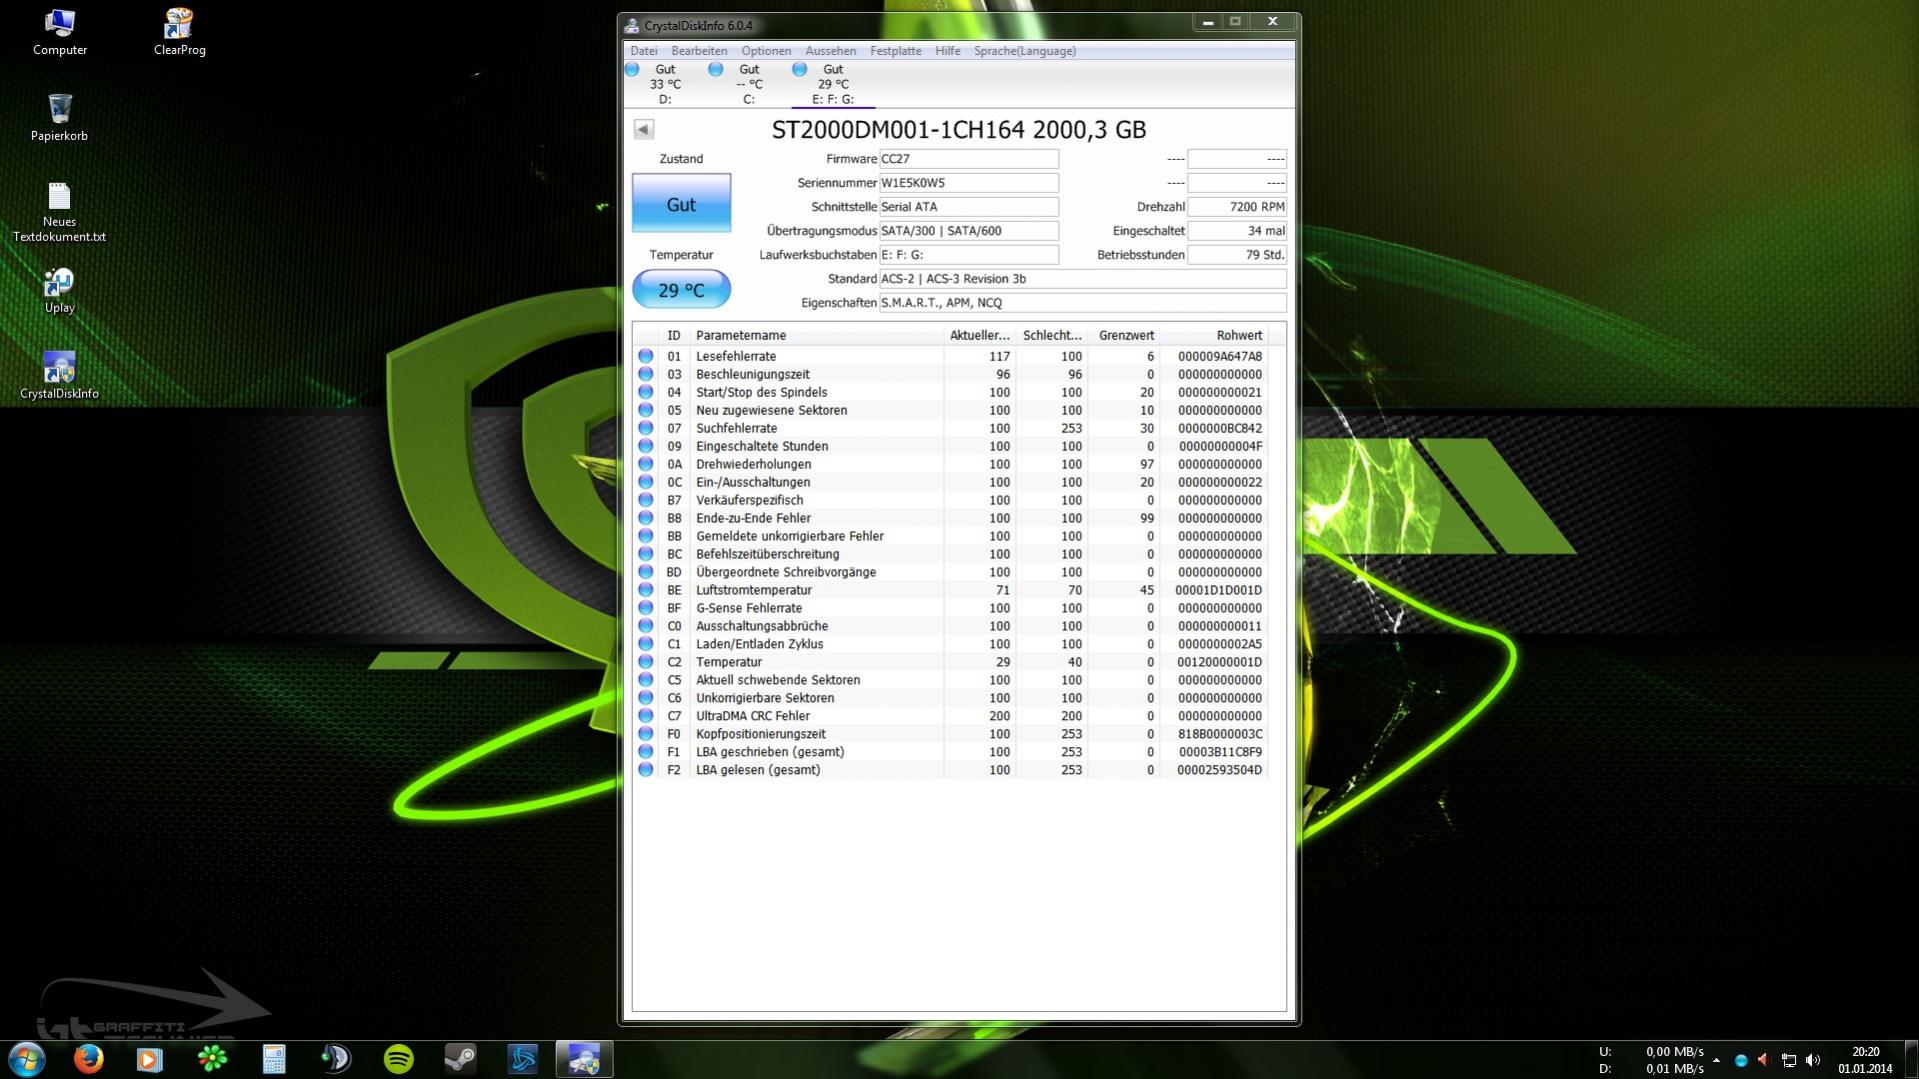This screenshot has height=1079, width=1919.
Task: Open the Aussehen menu
Action: [x=830, y=51]
